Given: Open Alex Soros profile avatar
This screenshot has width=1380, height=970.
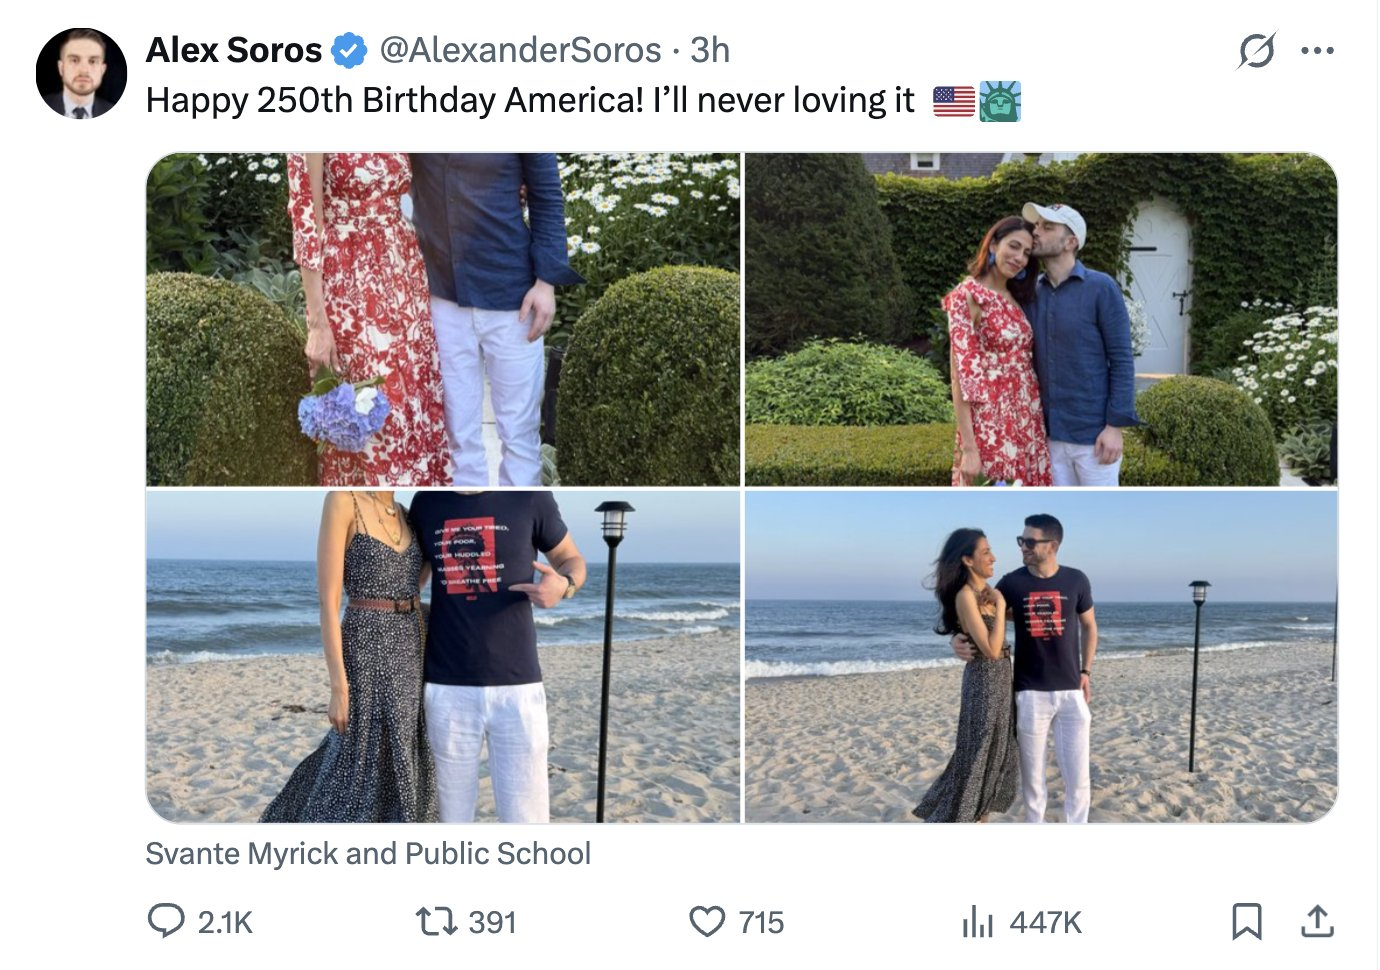Looking at the screenshot, I should point(81,73).
